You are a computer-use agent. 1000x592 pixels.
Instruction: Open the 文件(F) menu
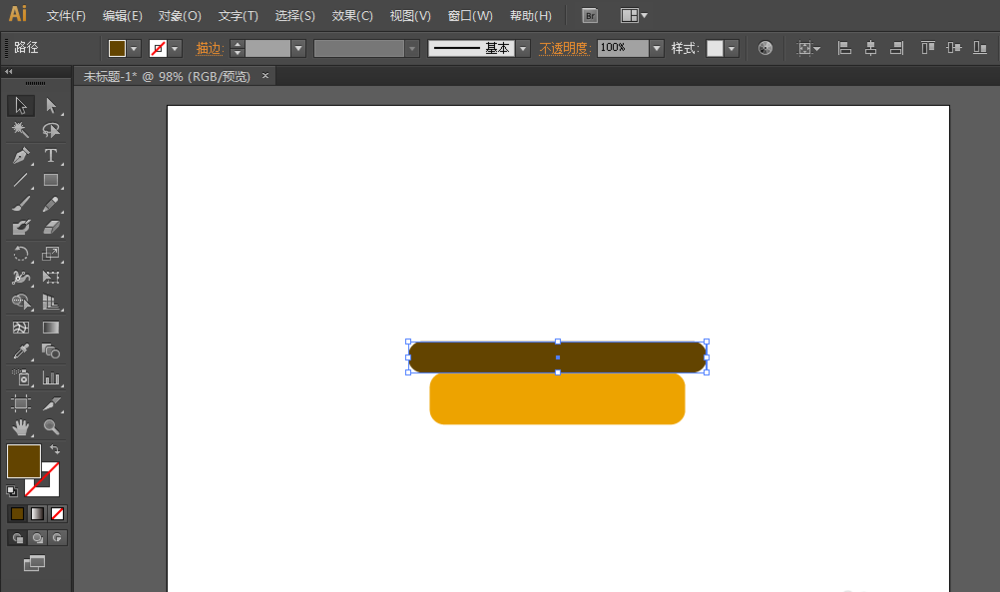[66, 16]
